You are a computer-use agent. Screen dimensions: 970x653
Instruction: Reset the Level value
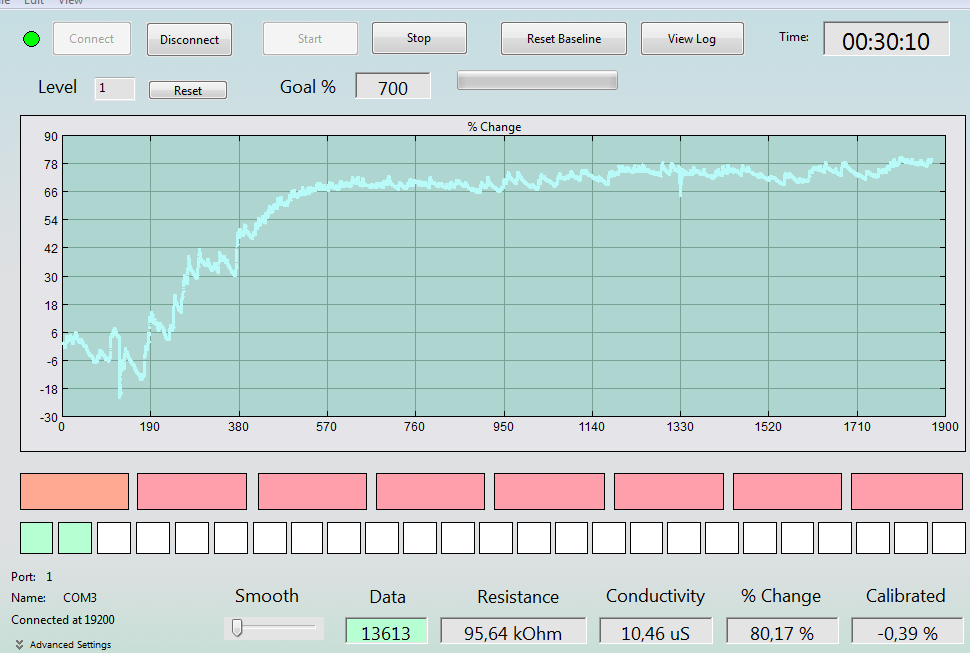(188, 90)
